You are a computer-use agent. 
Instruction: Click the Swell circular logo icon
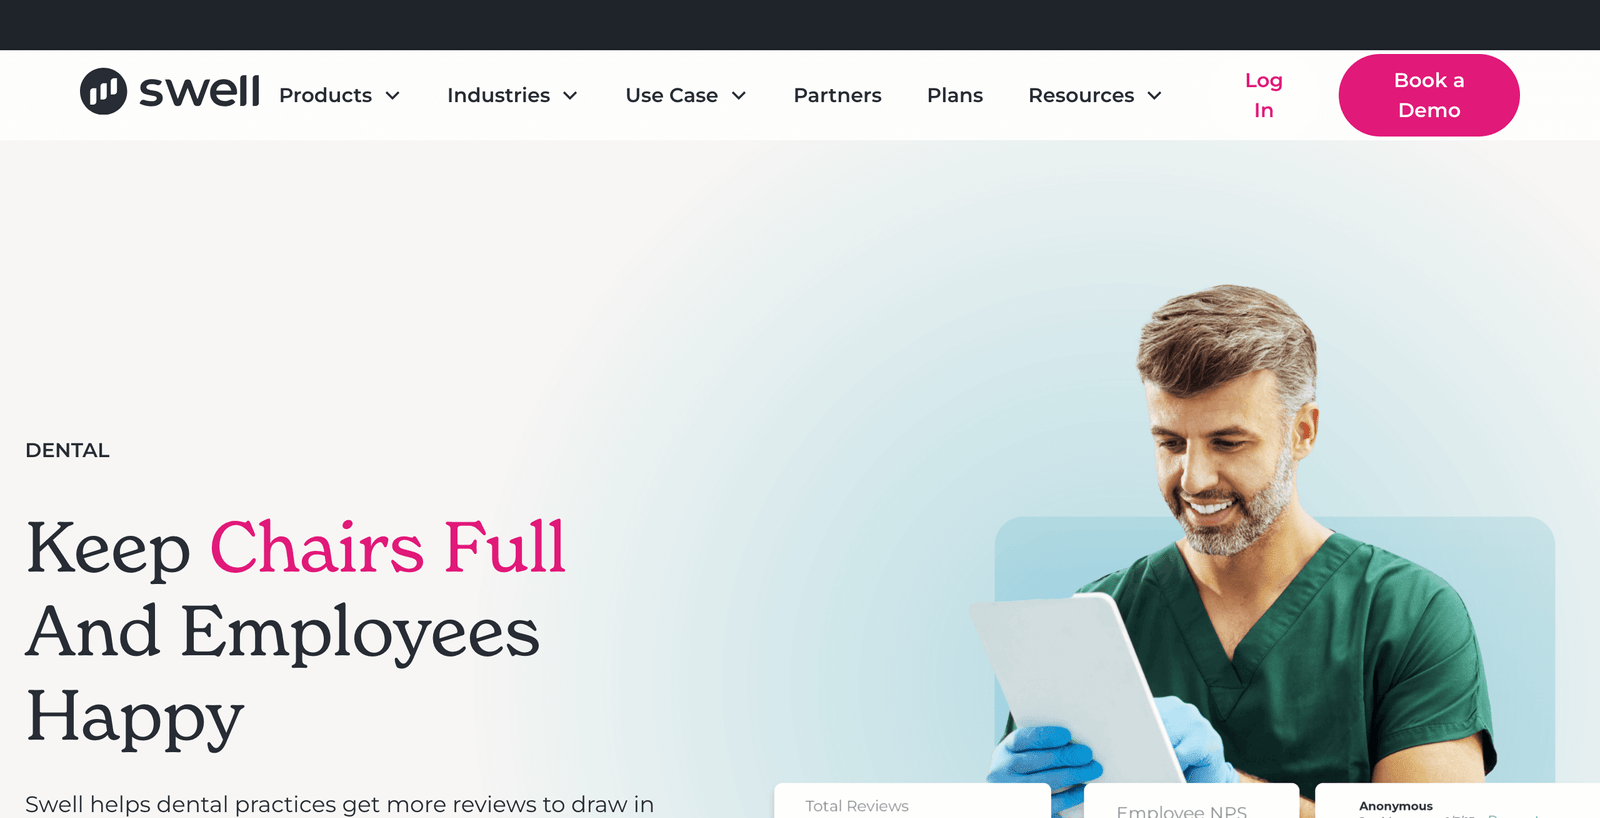(x=103, y=91)
